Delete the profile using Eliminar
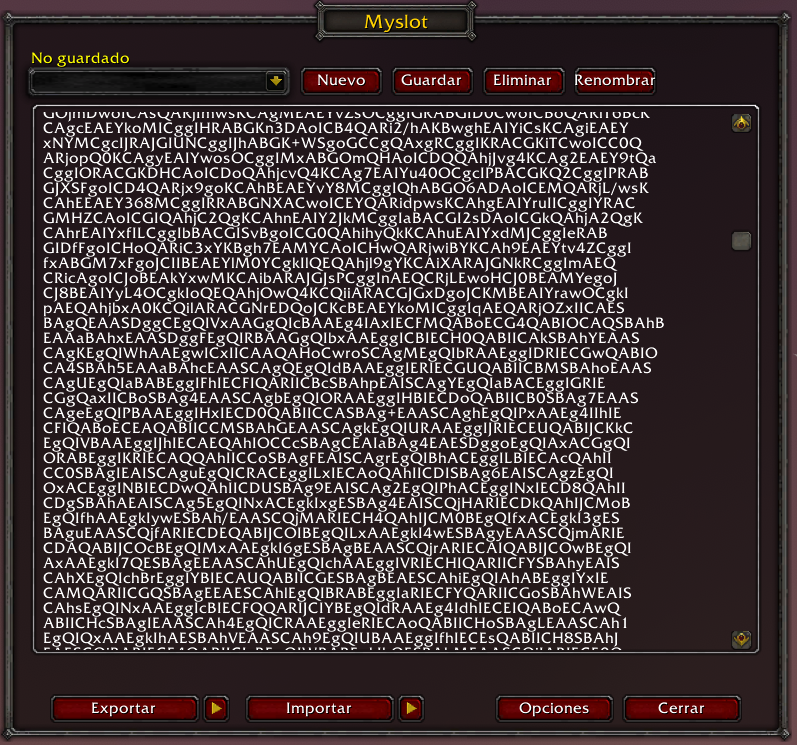Image resolution: width=797 pixels, height=745 pixels. coord(522,81)
